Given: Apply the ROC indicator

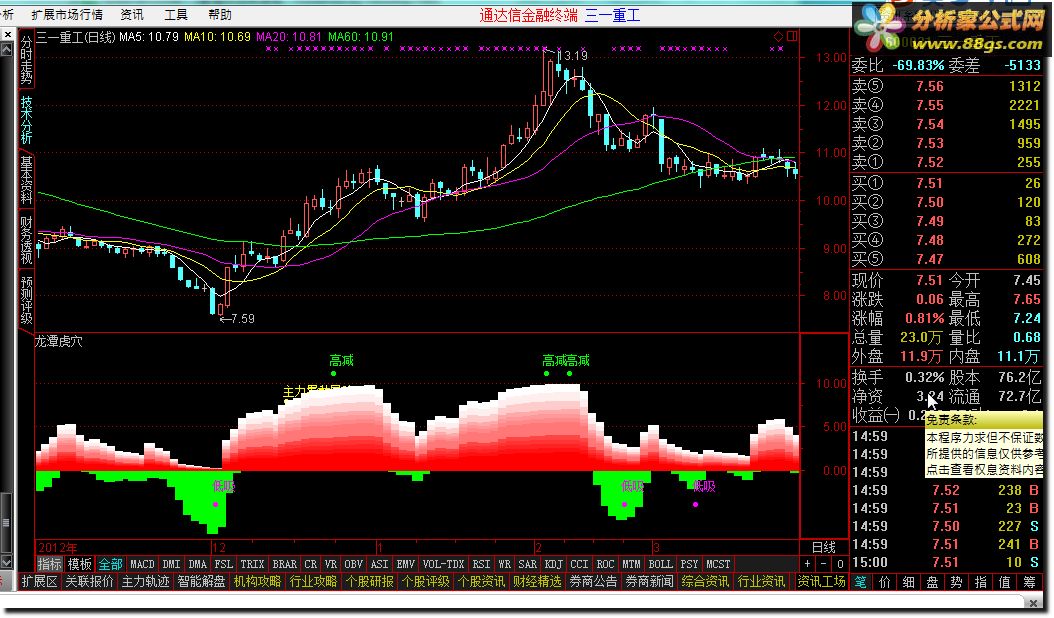Looking at the screenshot, I should click(x=605, y=564).
